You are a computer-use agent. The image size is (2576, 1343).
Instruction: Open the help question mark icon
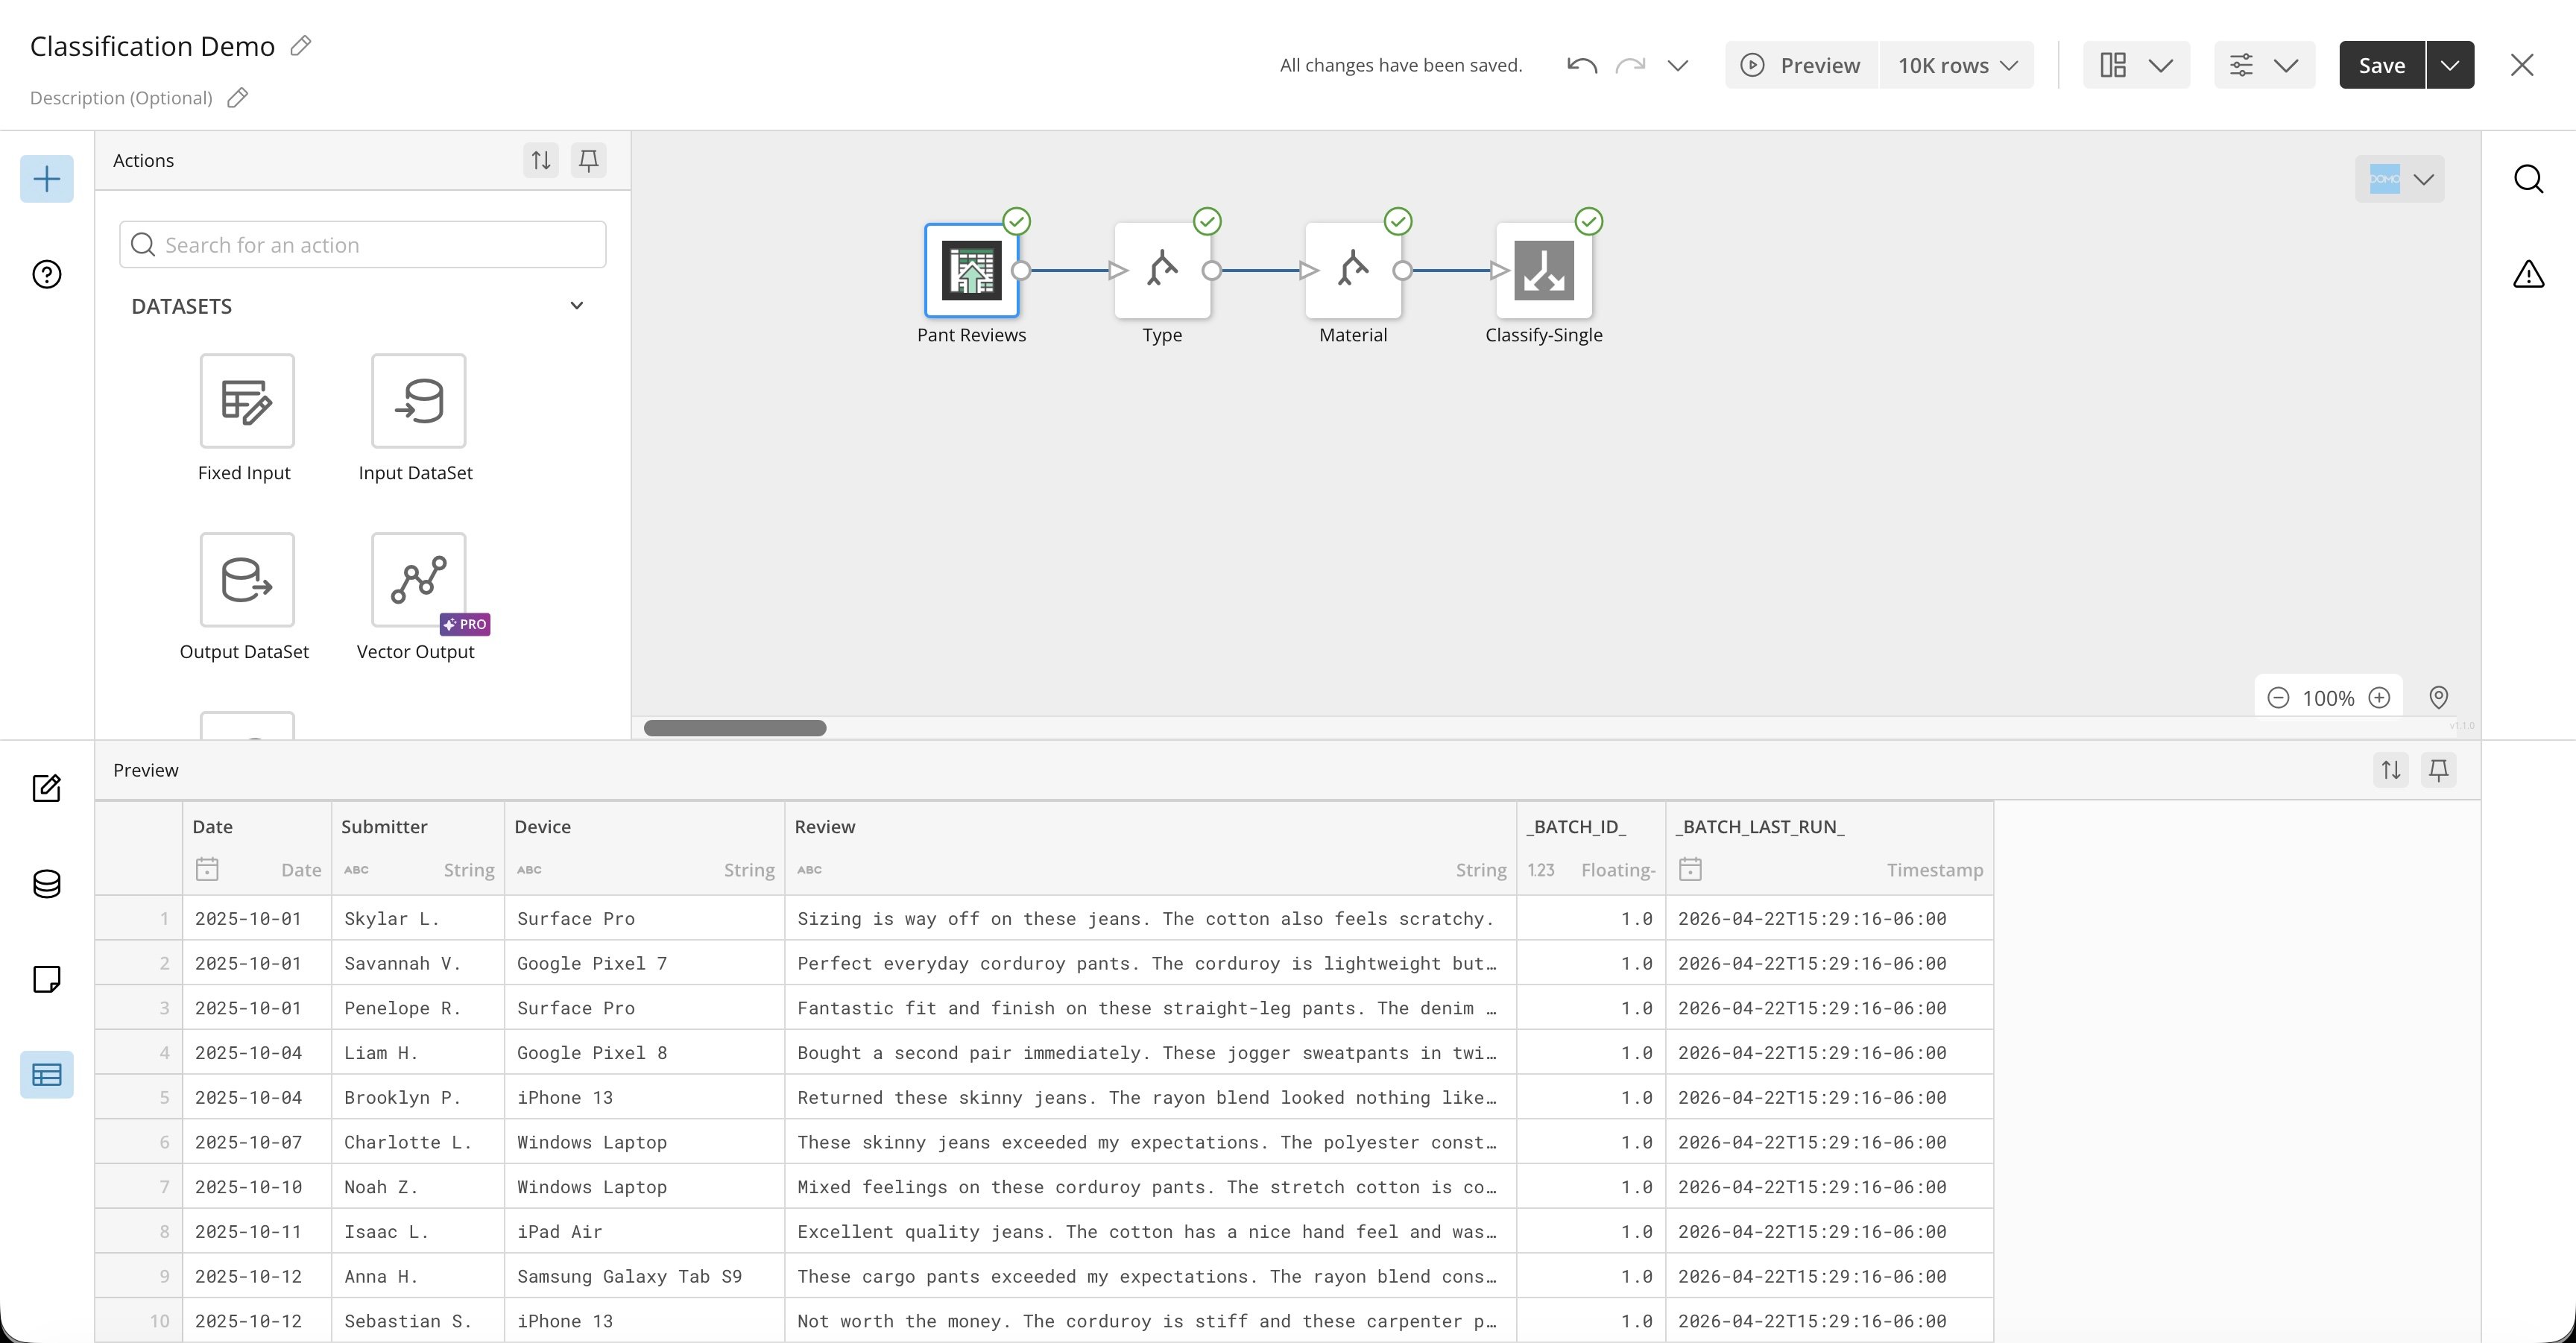pyautogui.click(x=47, y=274)
